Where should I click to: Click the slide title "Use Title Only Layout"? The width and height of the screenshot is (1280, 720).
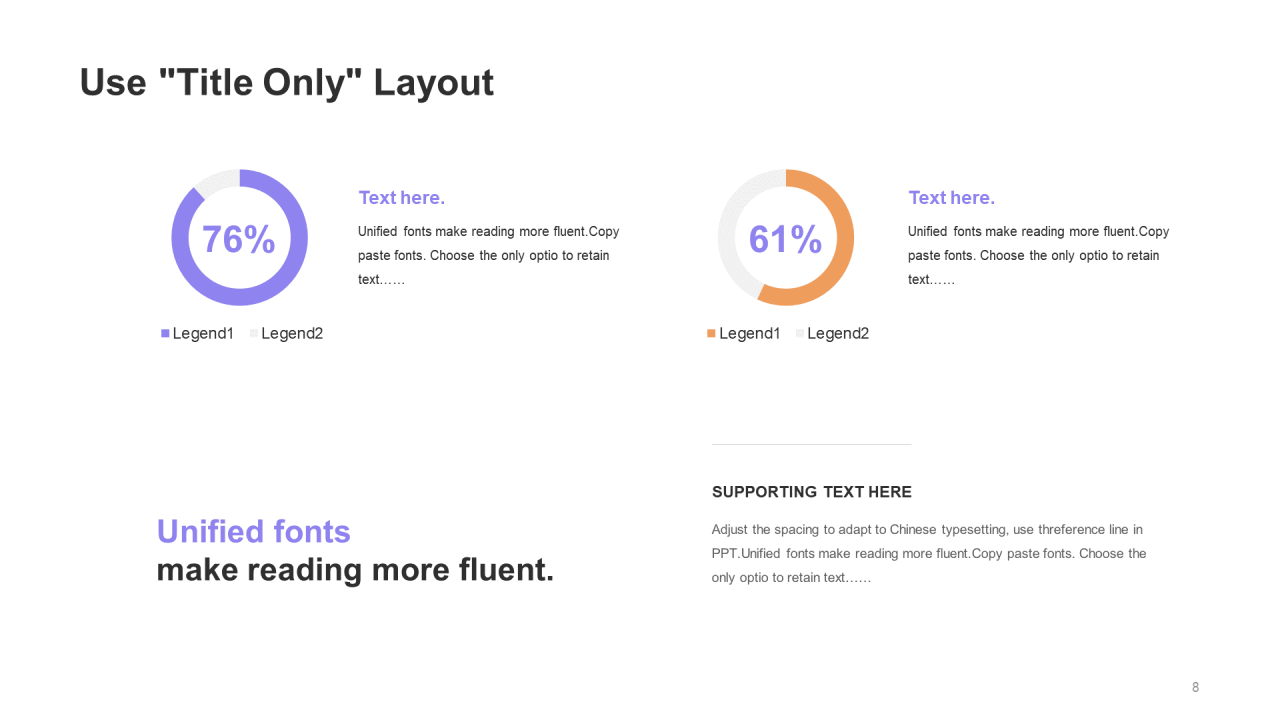tap(286, 83)
